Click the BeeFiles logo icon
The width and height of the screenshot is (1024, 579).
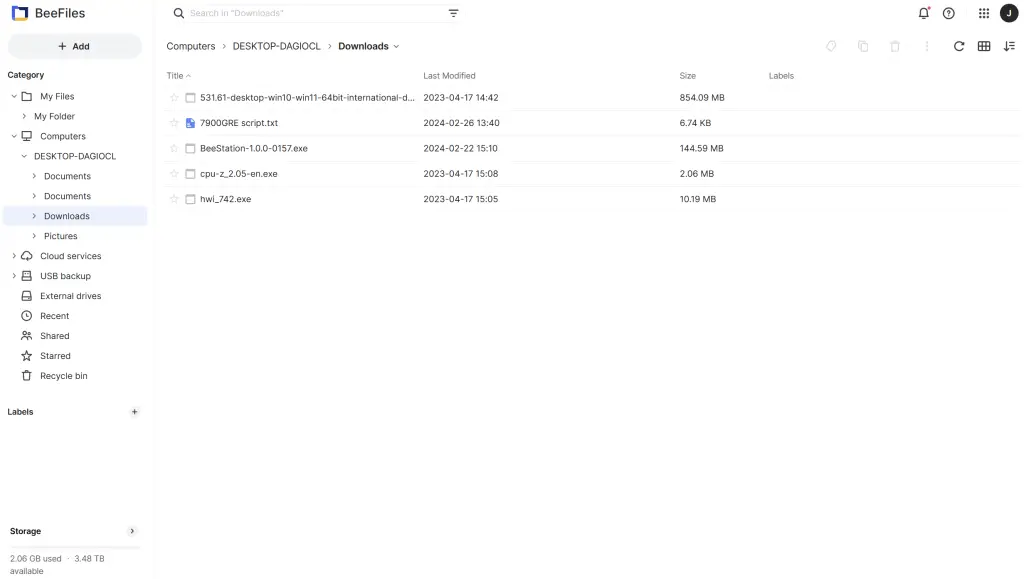pyautogui.click(x=20, y=13)
